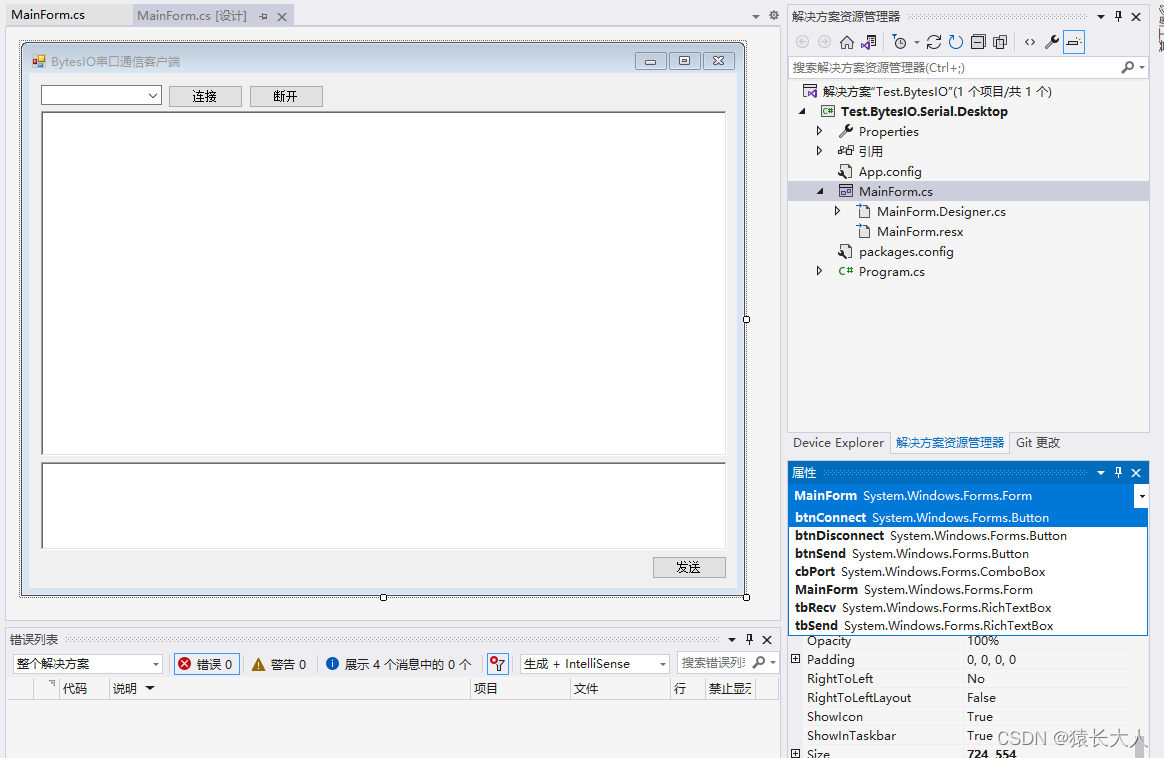Viewport: 1164px width, 758px height.
Task: Pin the 错误列表 panel
Action: (x=750, y=639)
